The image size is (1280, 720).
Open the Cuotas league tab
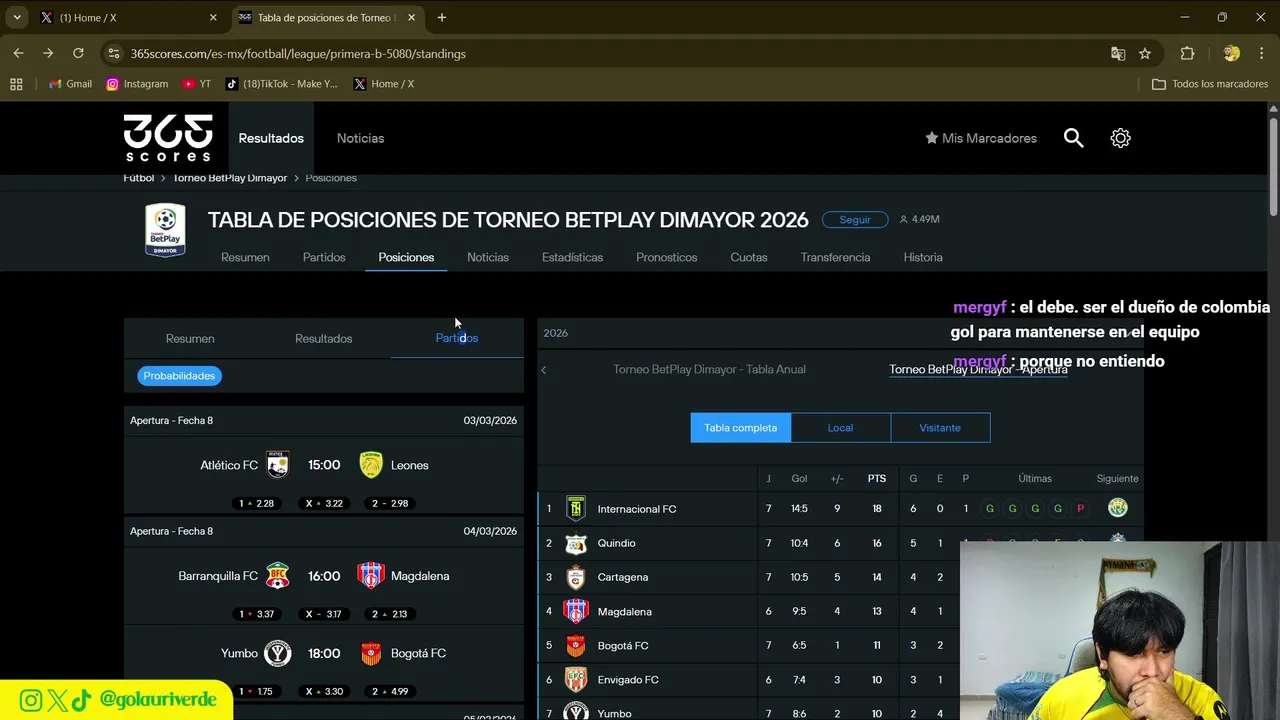pos(749,257)
